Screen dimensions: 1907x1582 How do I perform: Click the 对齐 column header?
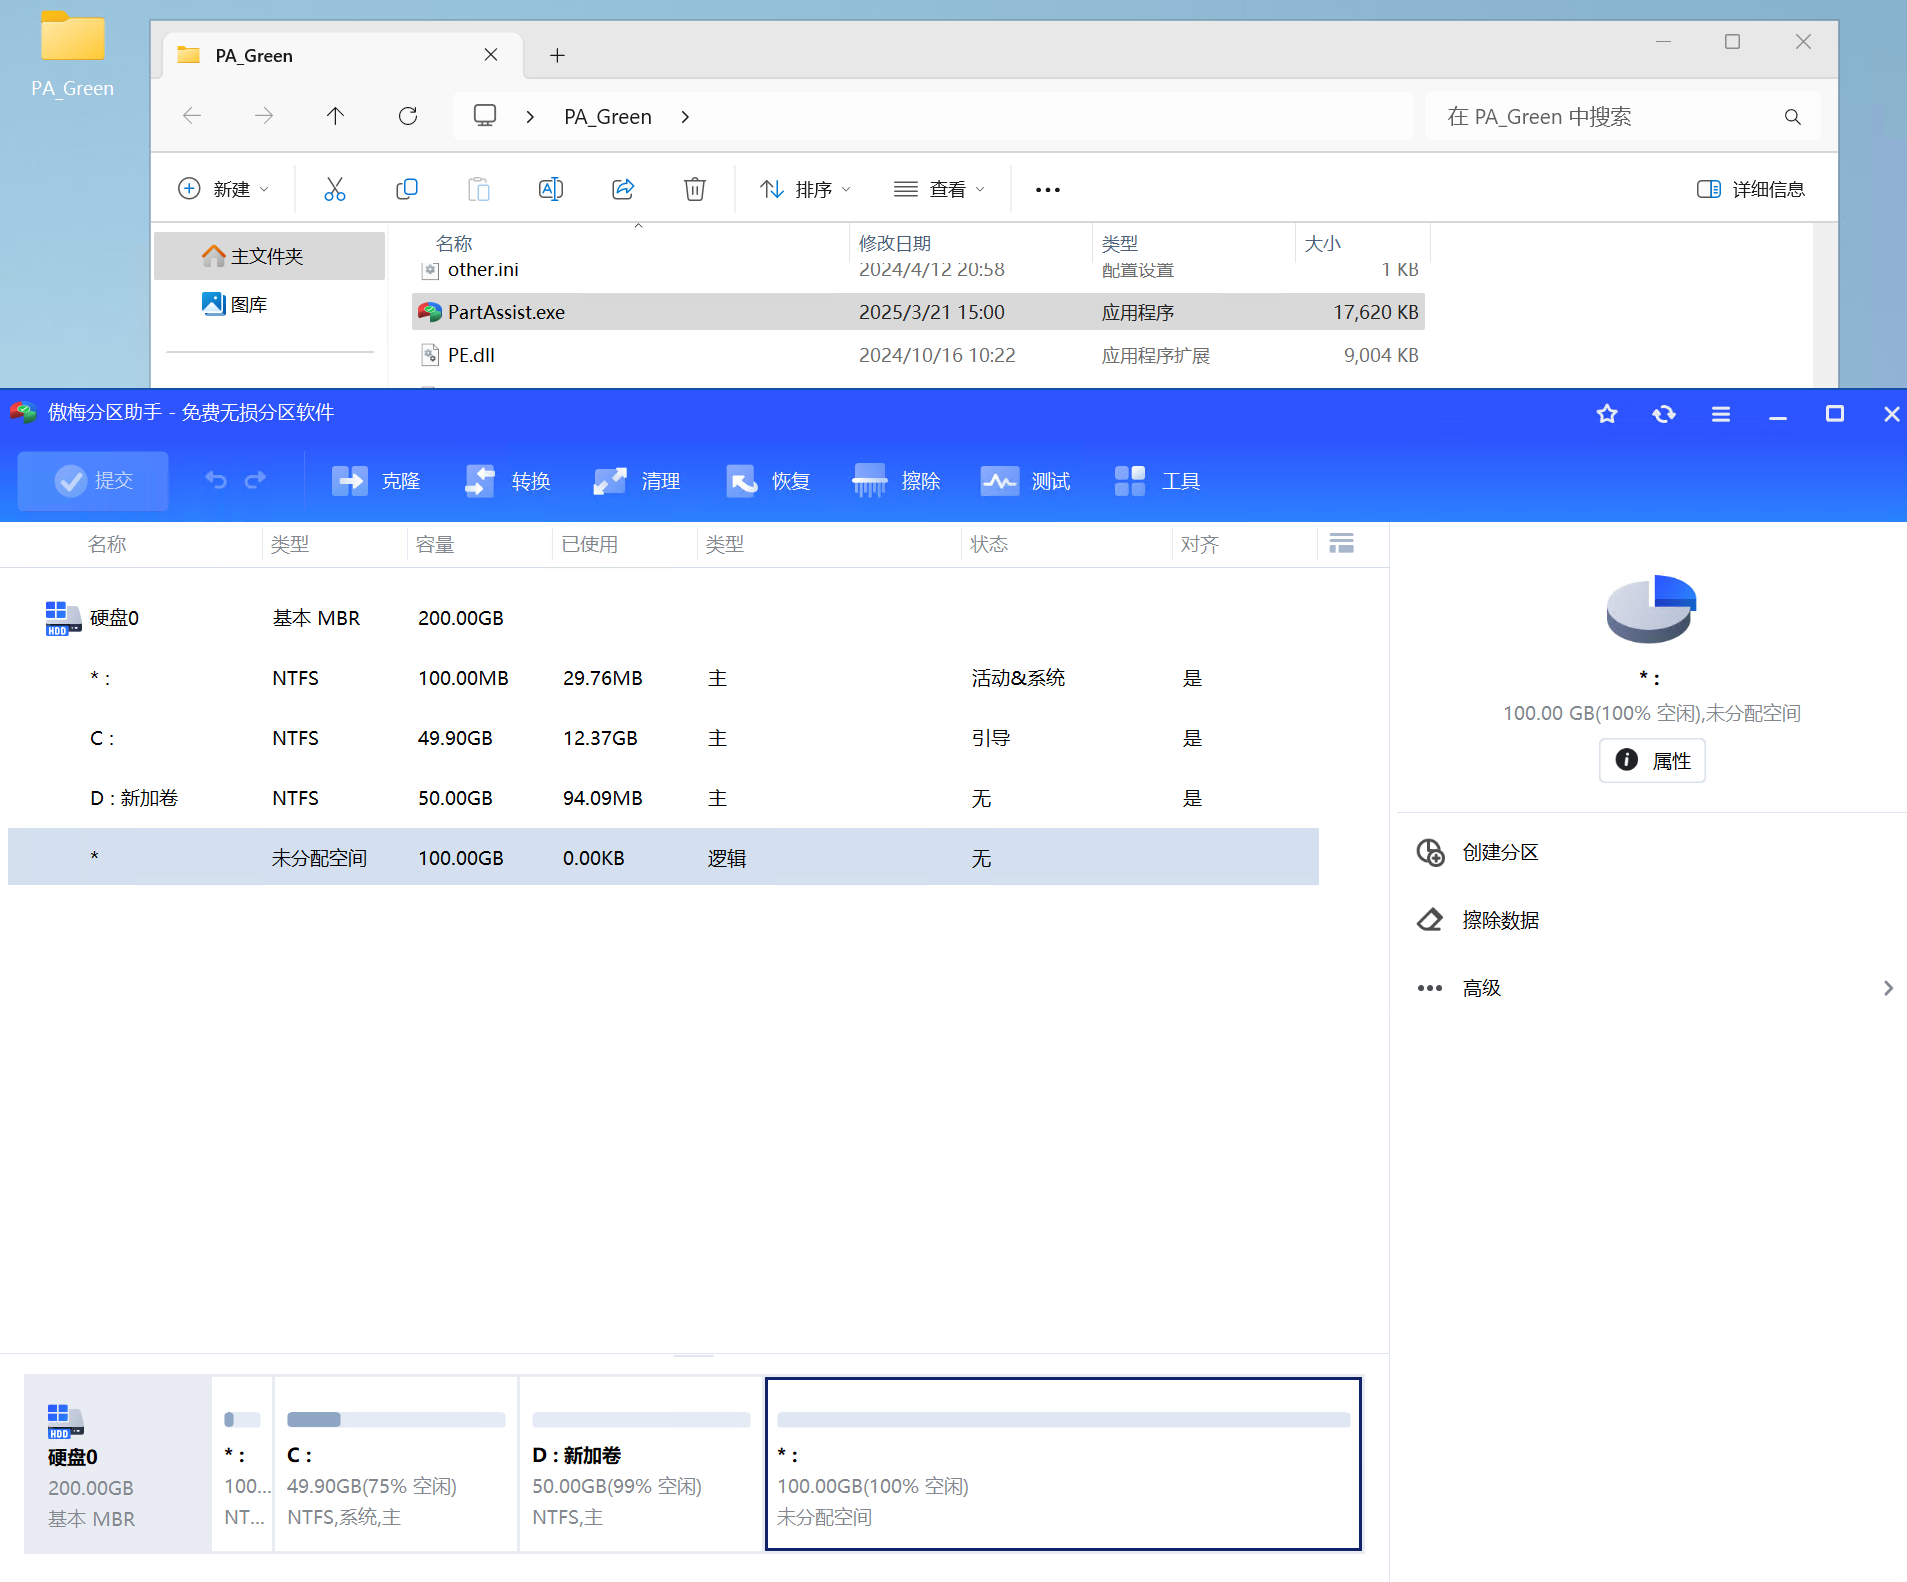(x=1200, y=544)
